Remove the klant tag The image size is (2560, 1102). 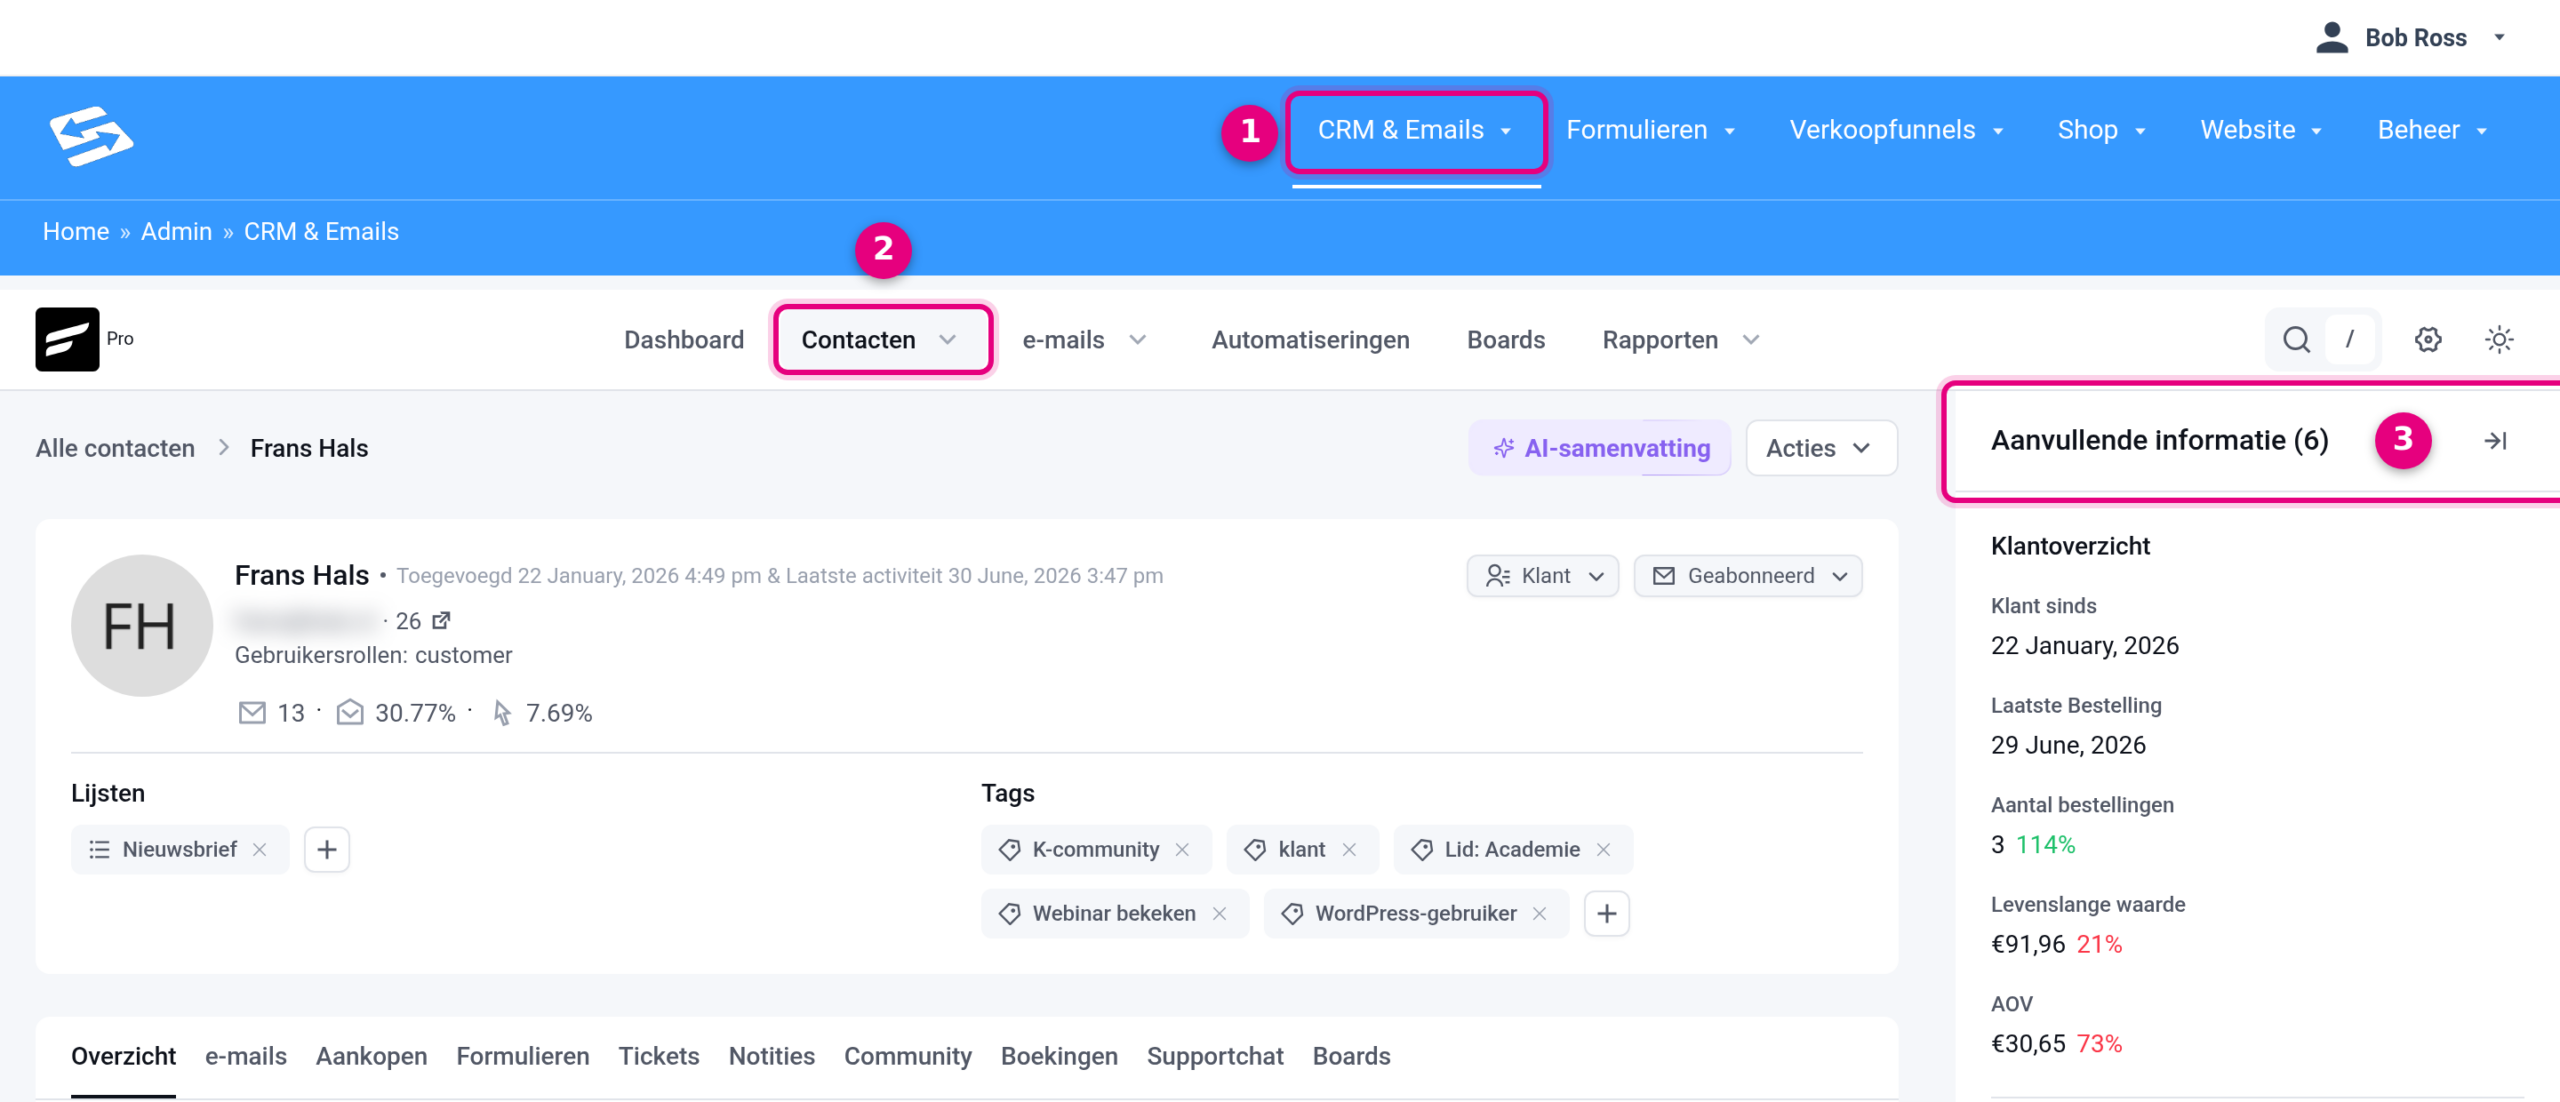pyautogui.click(x=1349, y=849)
